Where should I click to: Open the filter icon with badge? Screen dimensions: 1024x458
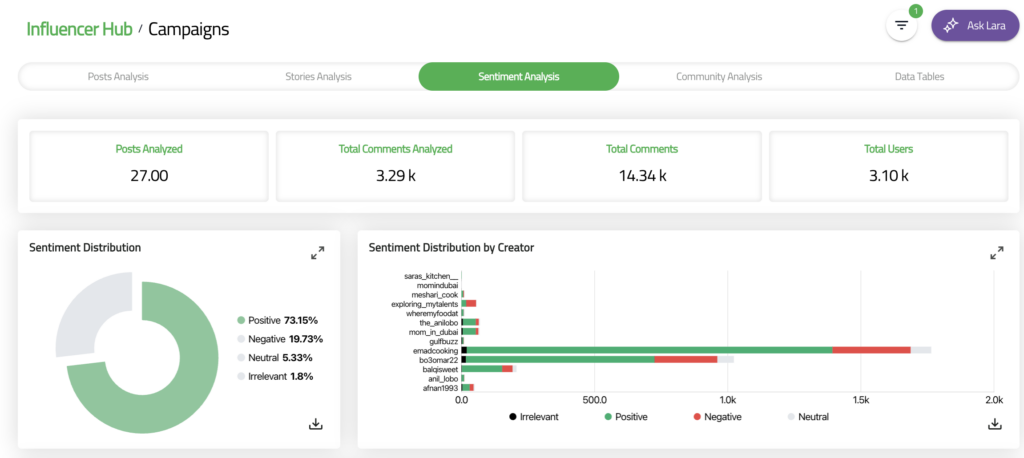tap(901, 25)
